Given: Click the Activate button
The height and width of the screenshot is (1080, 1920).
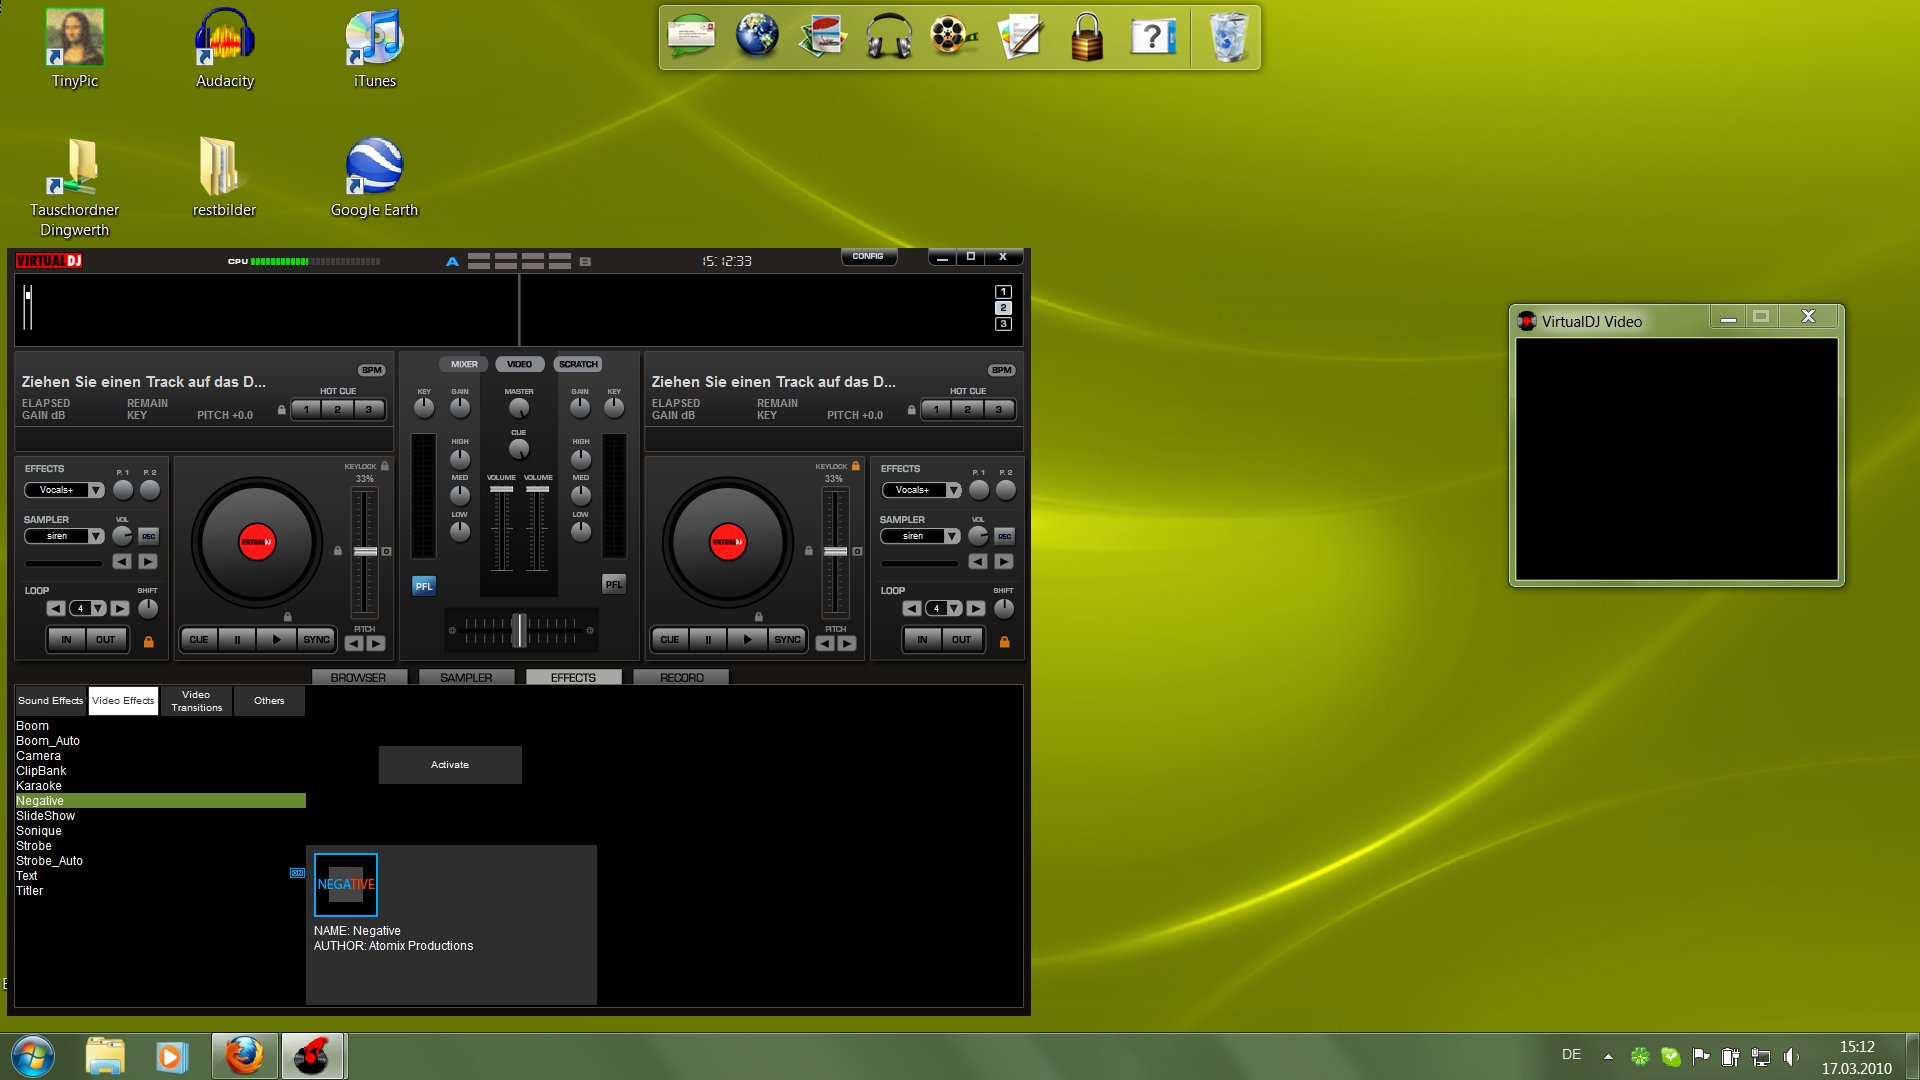Looking at the screenshot, I should 450,765.
